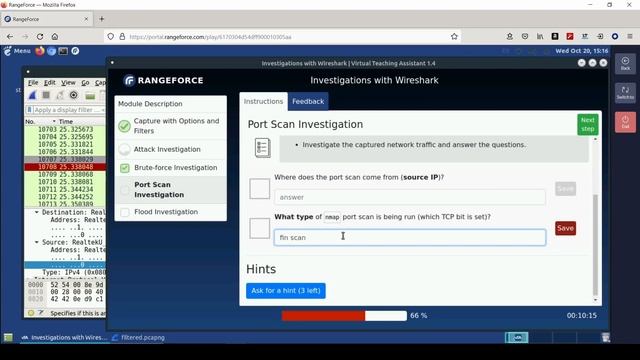Click Ask for a hint button
The image size is (640, 360).
pyautogui.click(x=286, y=291)
